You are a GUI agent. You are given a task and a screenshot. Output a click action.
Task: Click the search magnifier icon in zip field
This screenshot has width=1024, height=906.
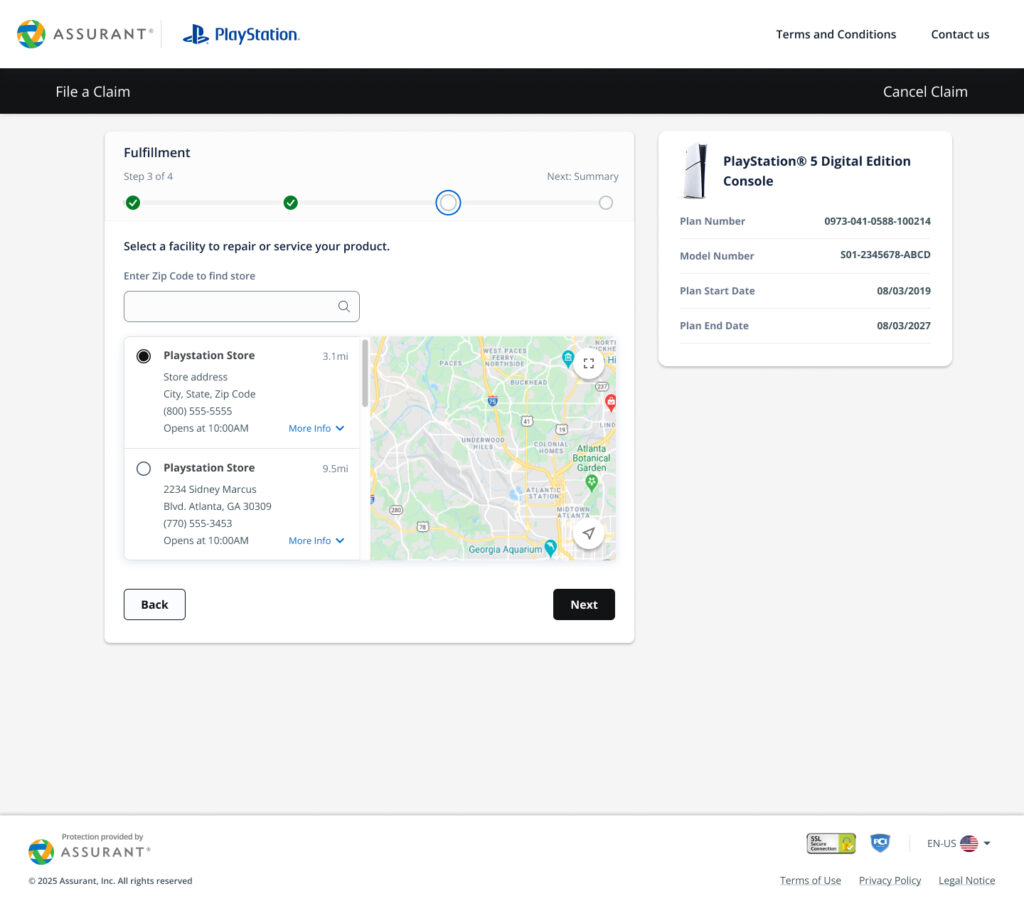[344, 307]
